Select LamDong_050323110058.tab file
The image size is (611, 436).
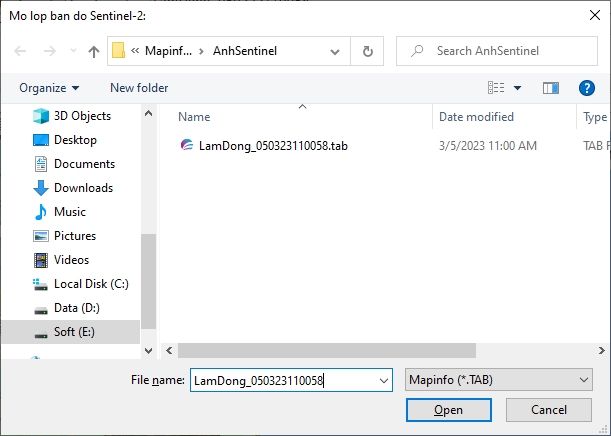pos(272,146)
